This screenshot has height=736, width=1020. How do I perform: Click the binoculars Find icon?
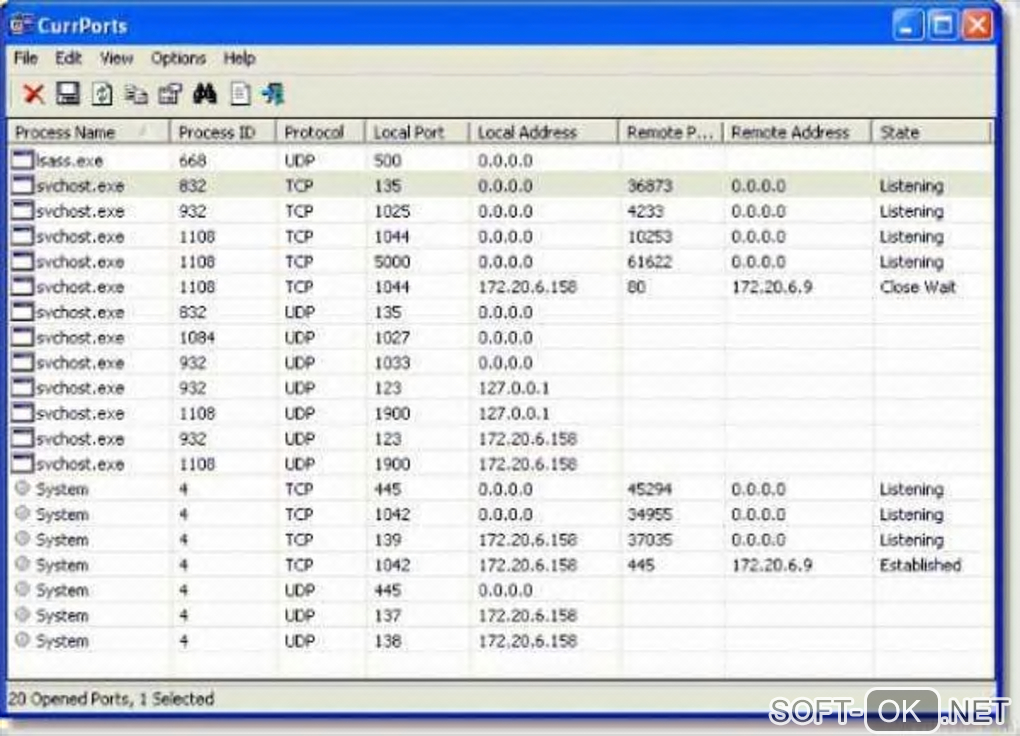point(204,94)
